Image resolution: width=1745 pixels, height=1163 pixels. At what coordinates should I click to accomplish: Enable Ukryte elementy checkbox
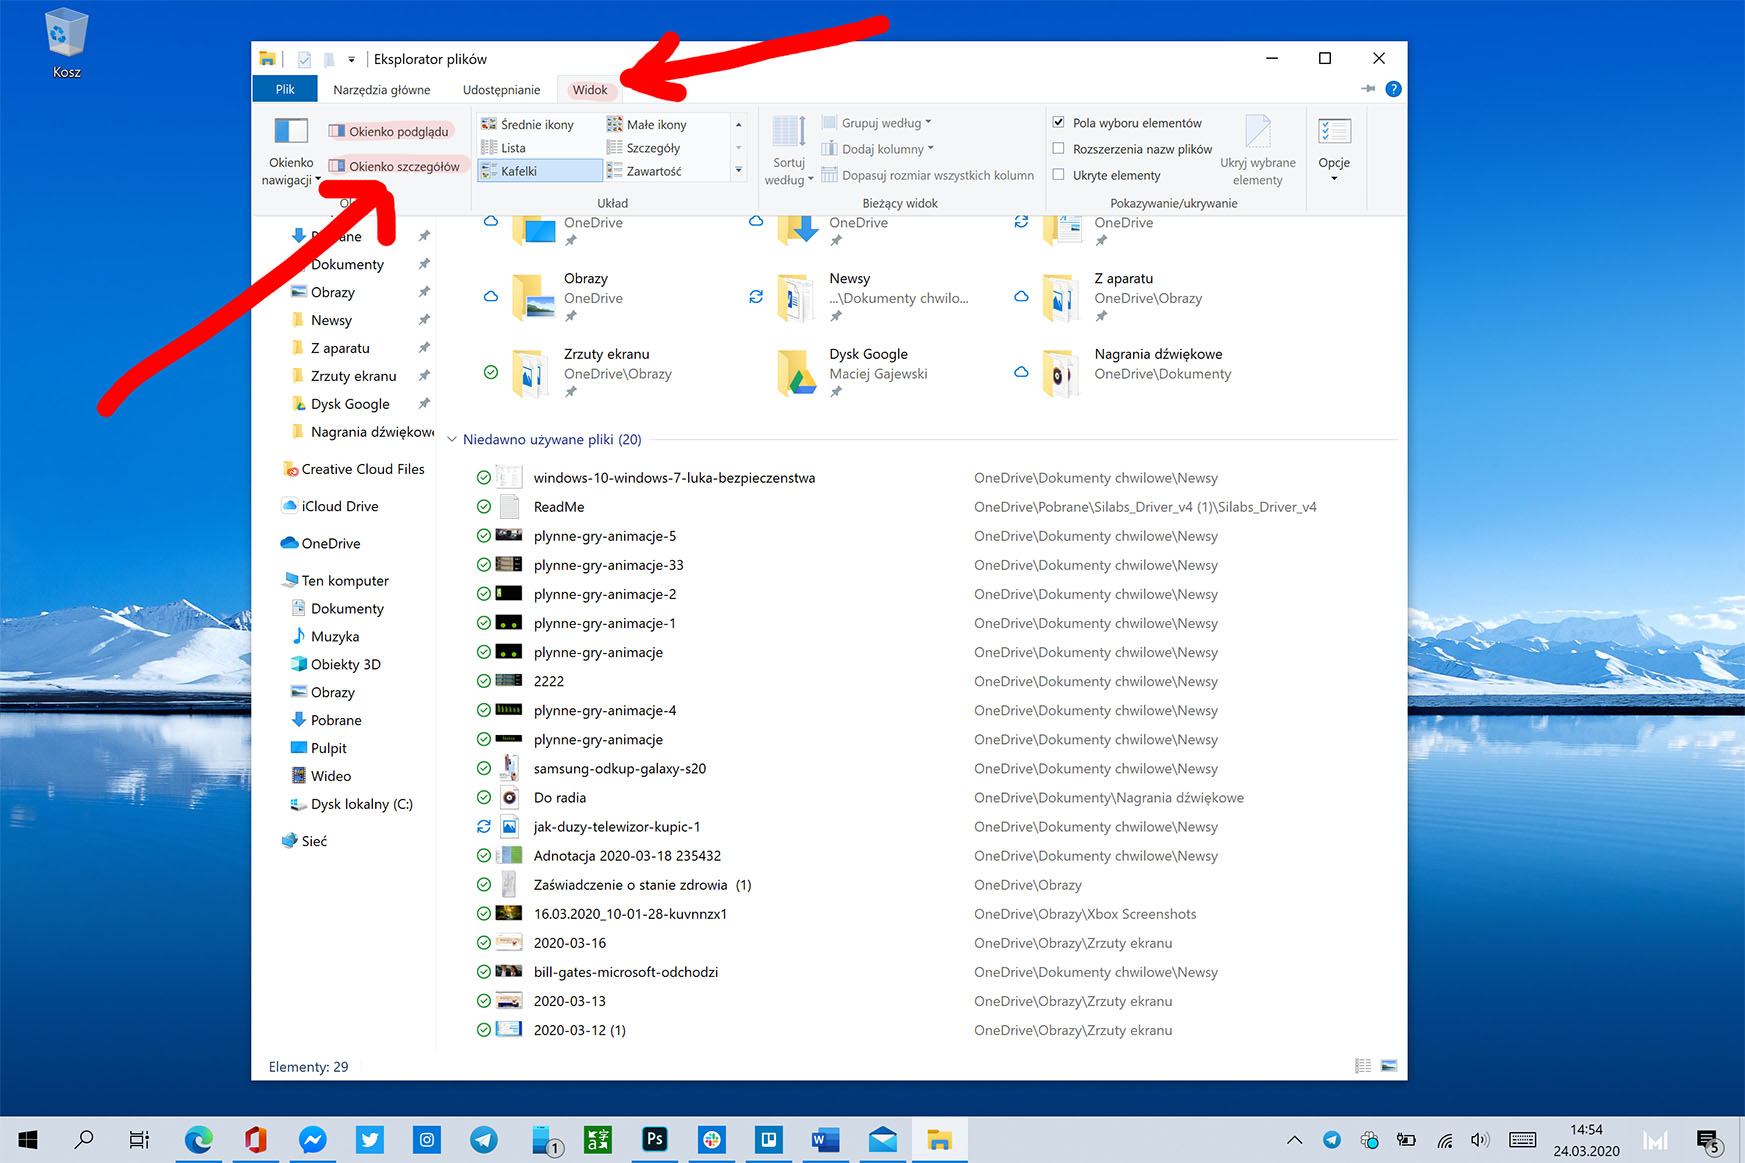1059,174
